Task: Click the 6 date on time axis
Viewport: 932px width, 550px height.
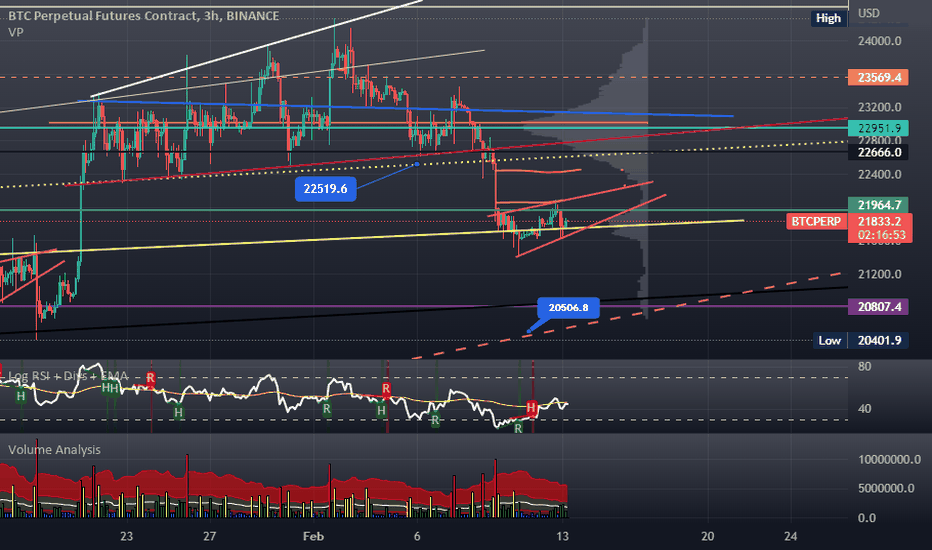Action: coord(417,536)
